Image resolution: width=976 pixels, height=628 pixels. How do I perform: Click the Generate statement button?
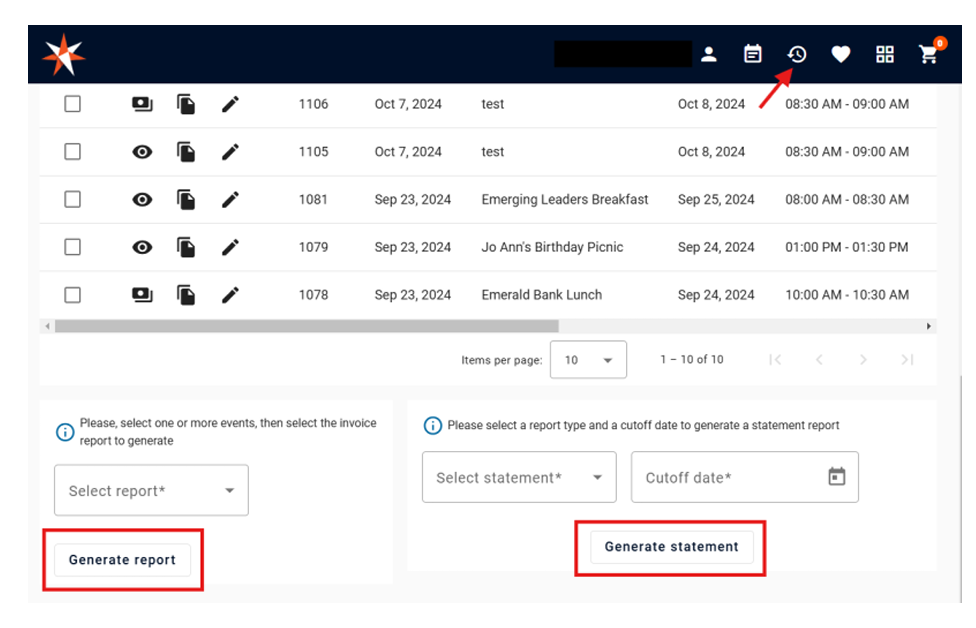pos(671,547)
